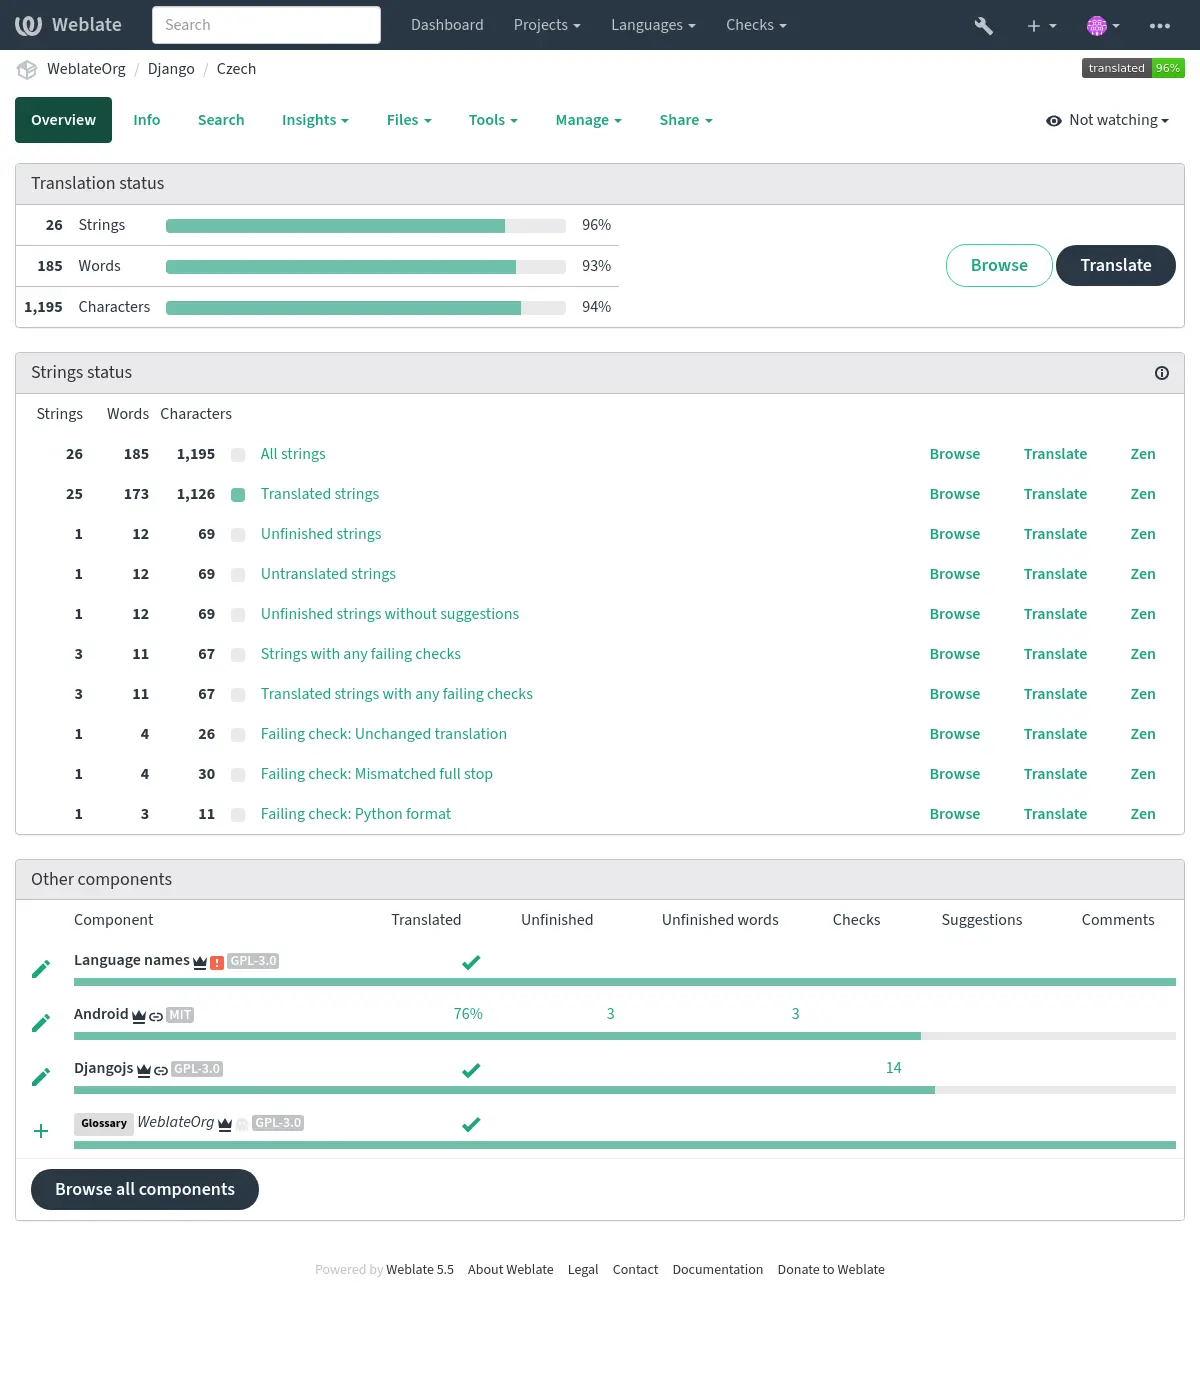Open the Not watching dropdown
This screenshot has width=1200, height=1391.
point(1107,120)
